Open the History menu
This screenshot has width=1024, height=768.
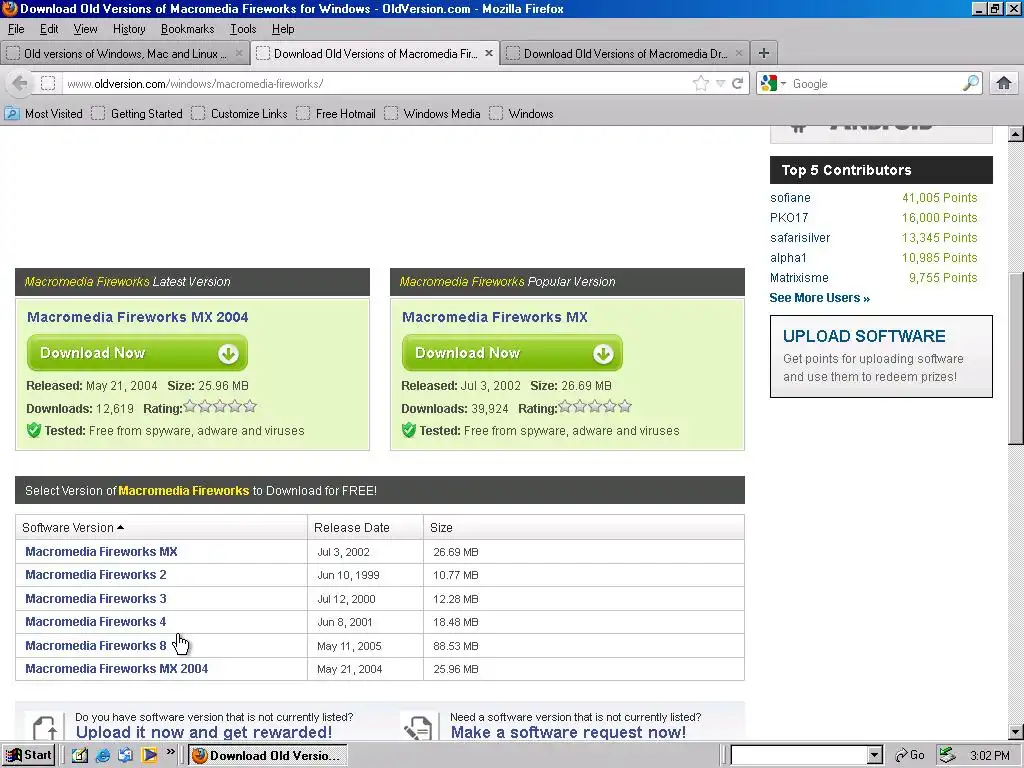tap(129, 29)
